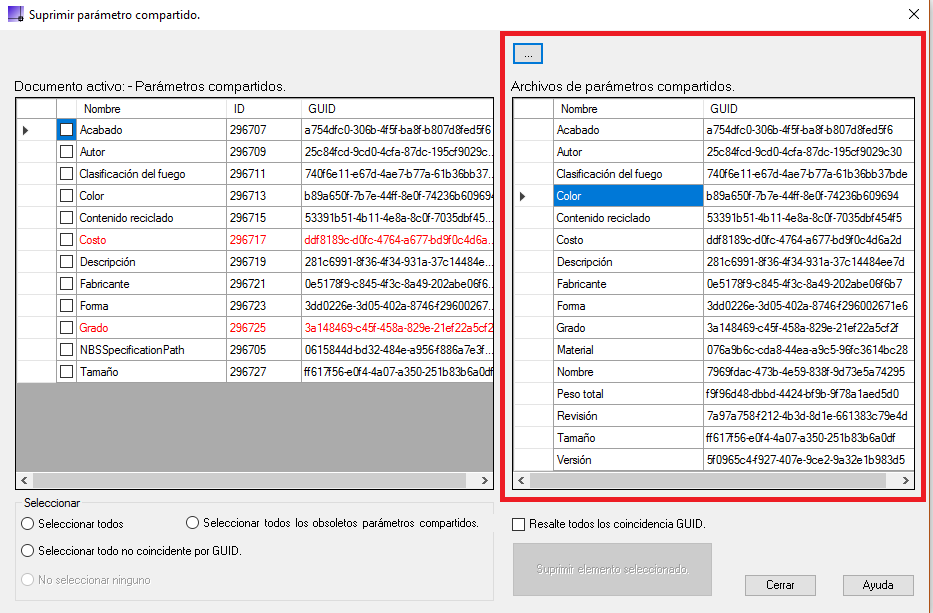Tick the red Grado parameter checkbox

pos(67,328)
